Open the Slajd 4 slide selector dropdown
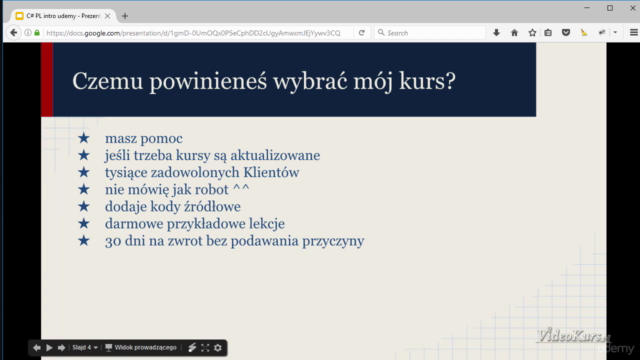 85,348
